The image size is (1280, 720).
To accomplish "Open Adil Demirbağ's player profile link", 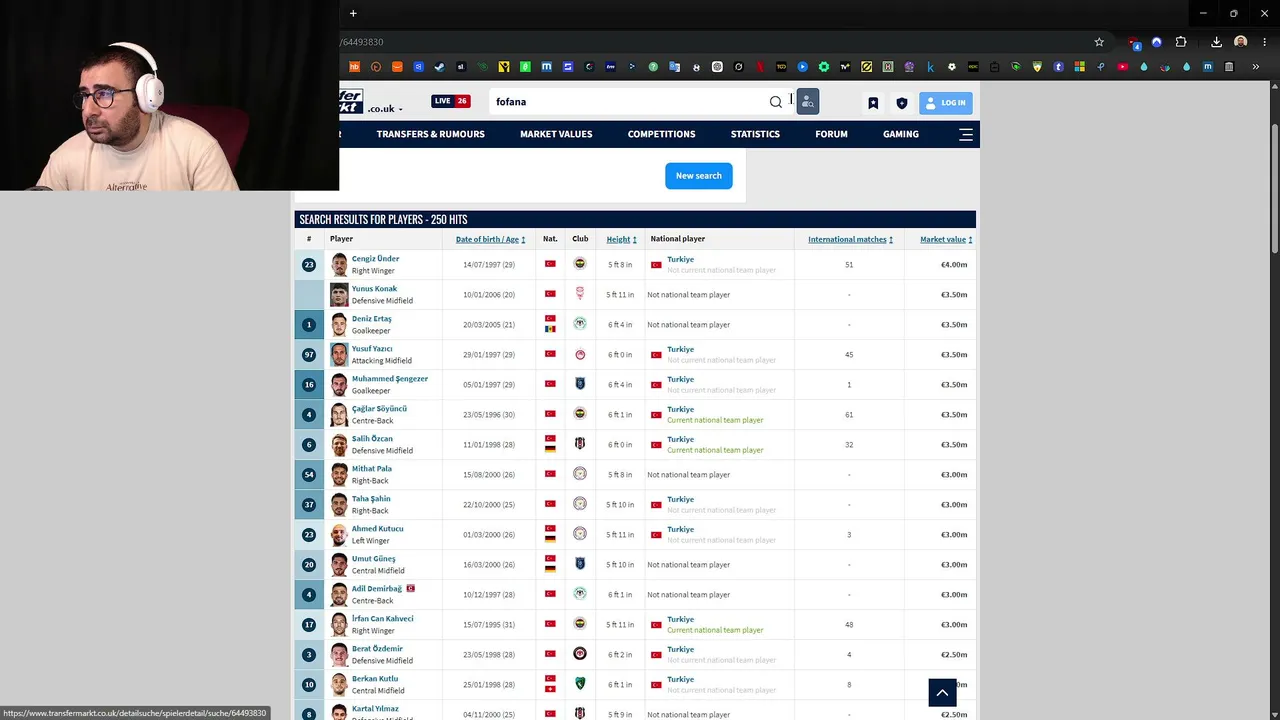I will [x=376, y=589].
